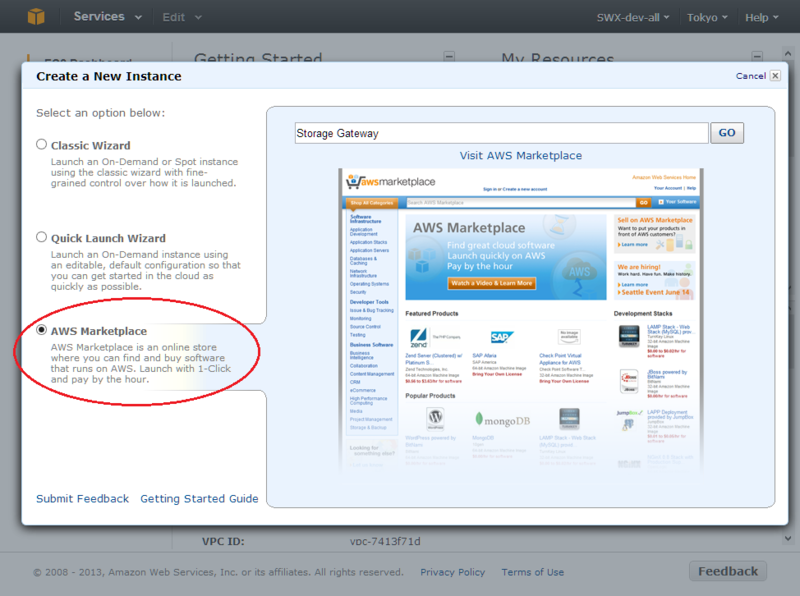The height and width of the screenshot is (596, 800).
Task: Open the Submit Feedback link
Action: coord(82,499)
